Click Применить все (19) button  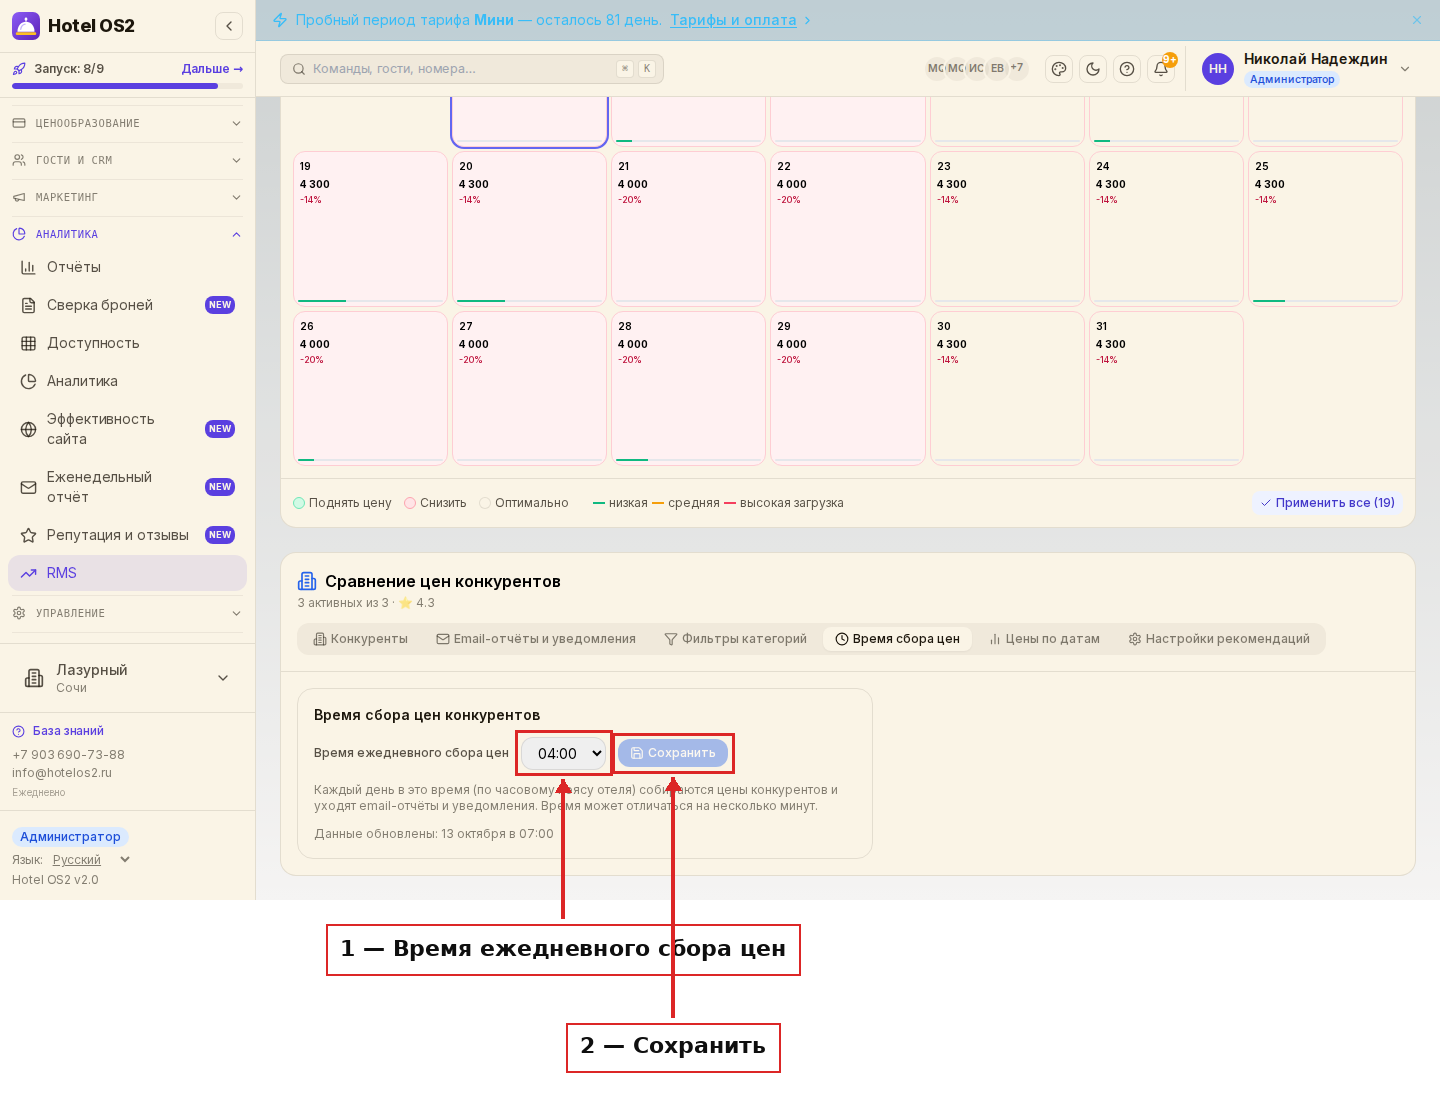pyautogui.click(x=1327, y=503)
